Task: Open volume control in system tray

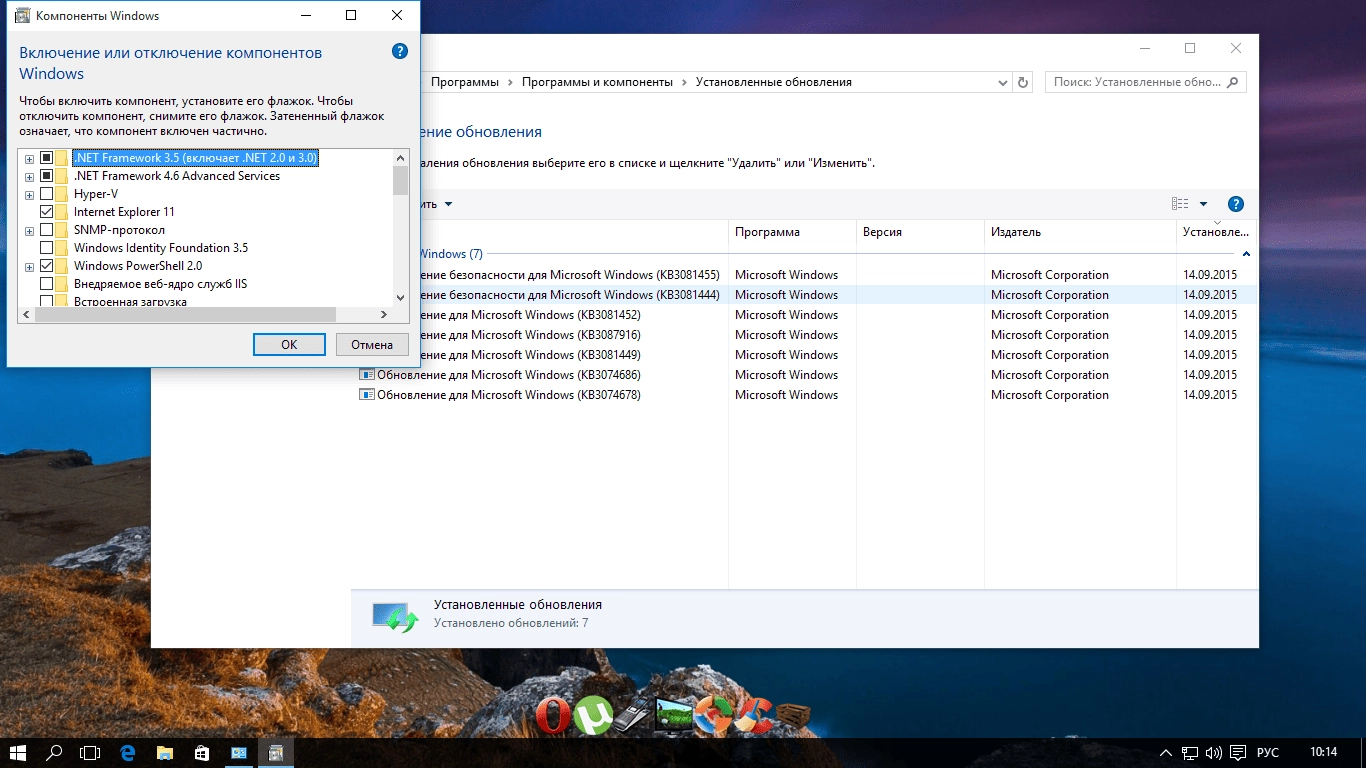Action: tap(1214, 753)
